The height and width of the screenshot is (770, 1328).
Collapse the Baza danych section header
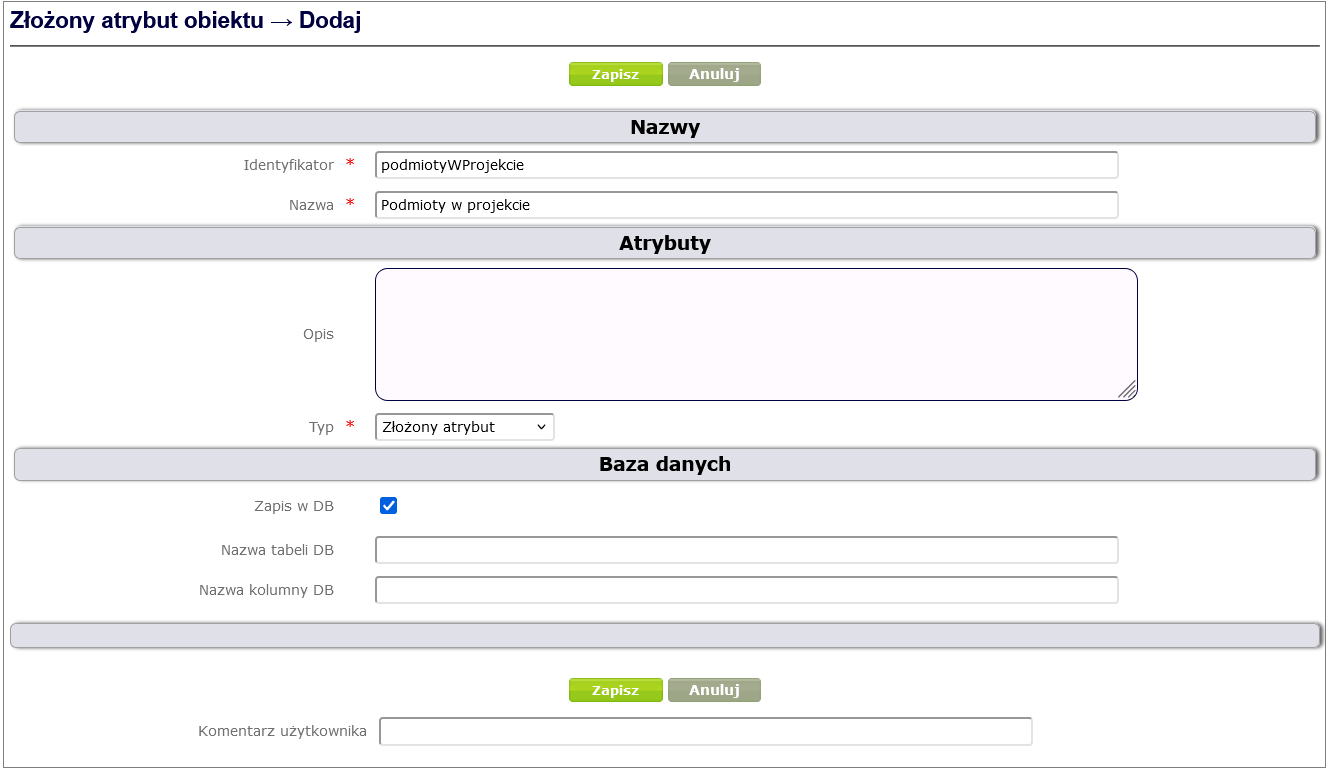664,464
